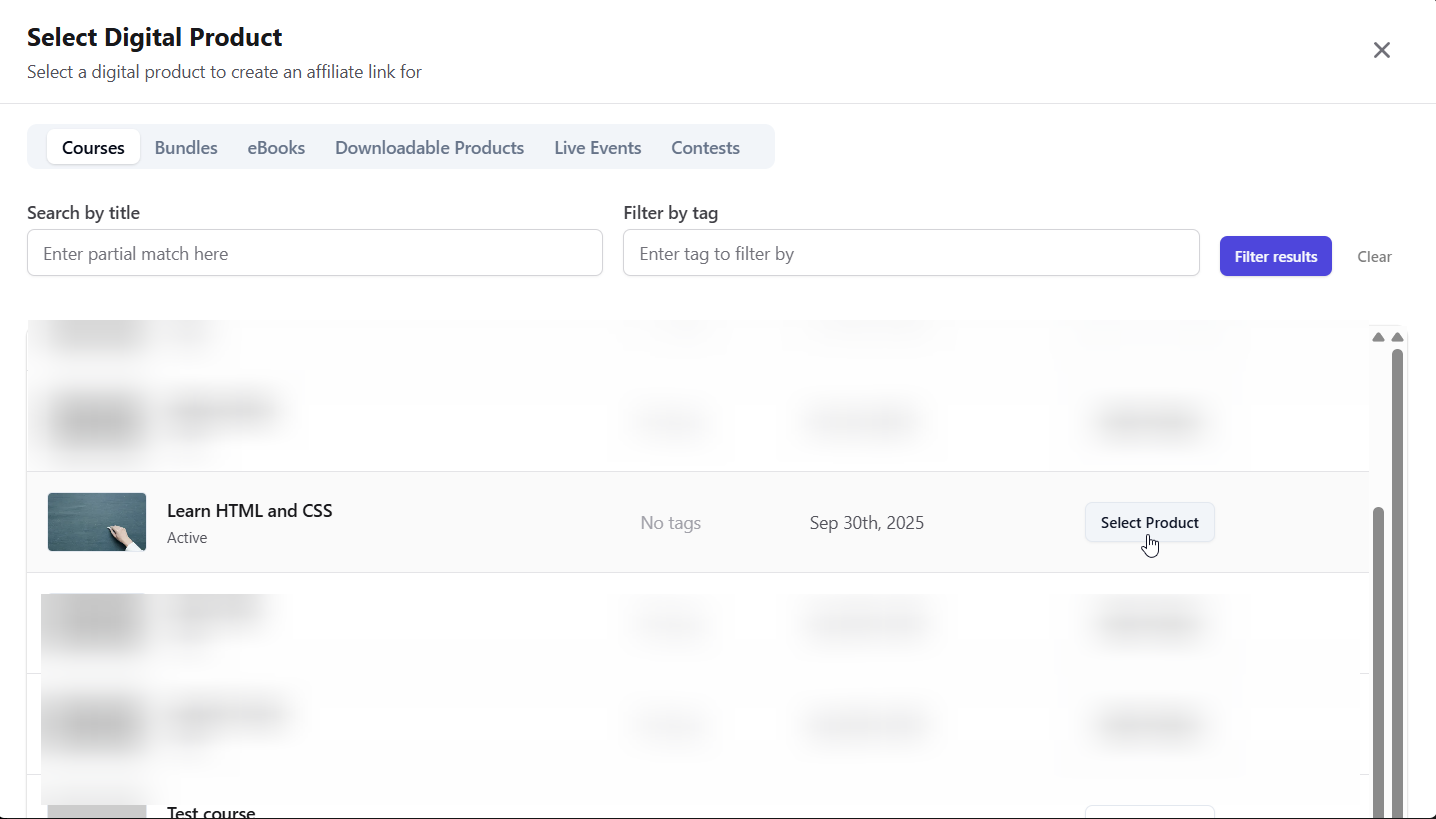
Task: Close the Select Digital Product dialog
Action: point(1381,50)
